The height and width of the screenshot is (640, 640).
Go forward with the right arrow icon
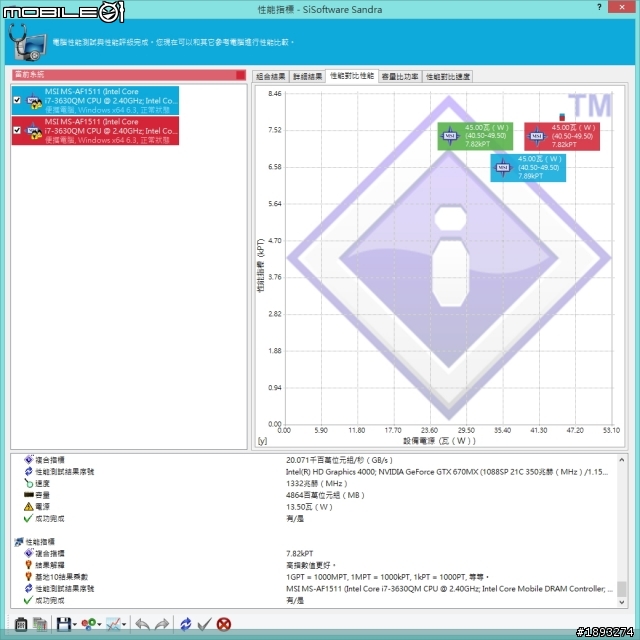tap(162, 624)
